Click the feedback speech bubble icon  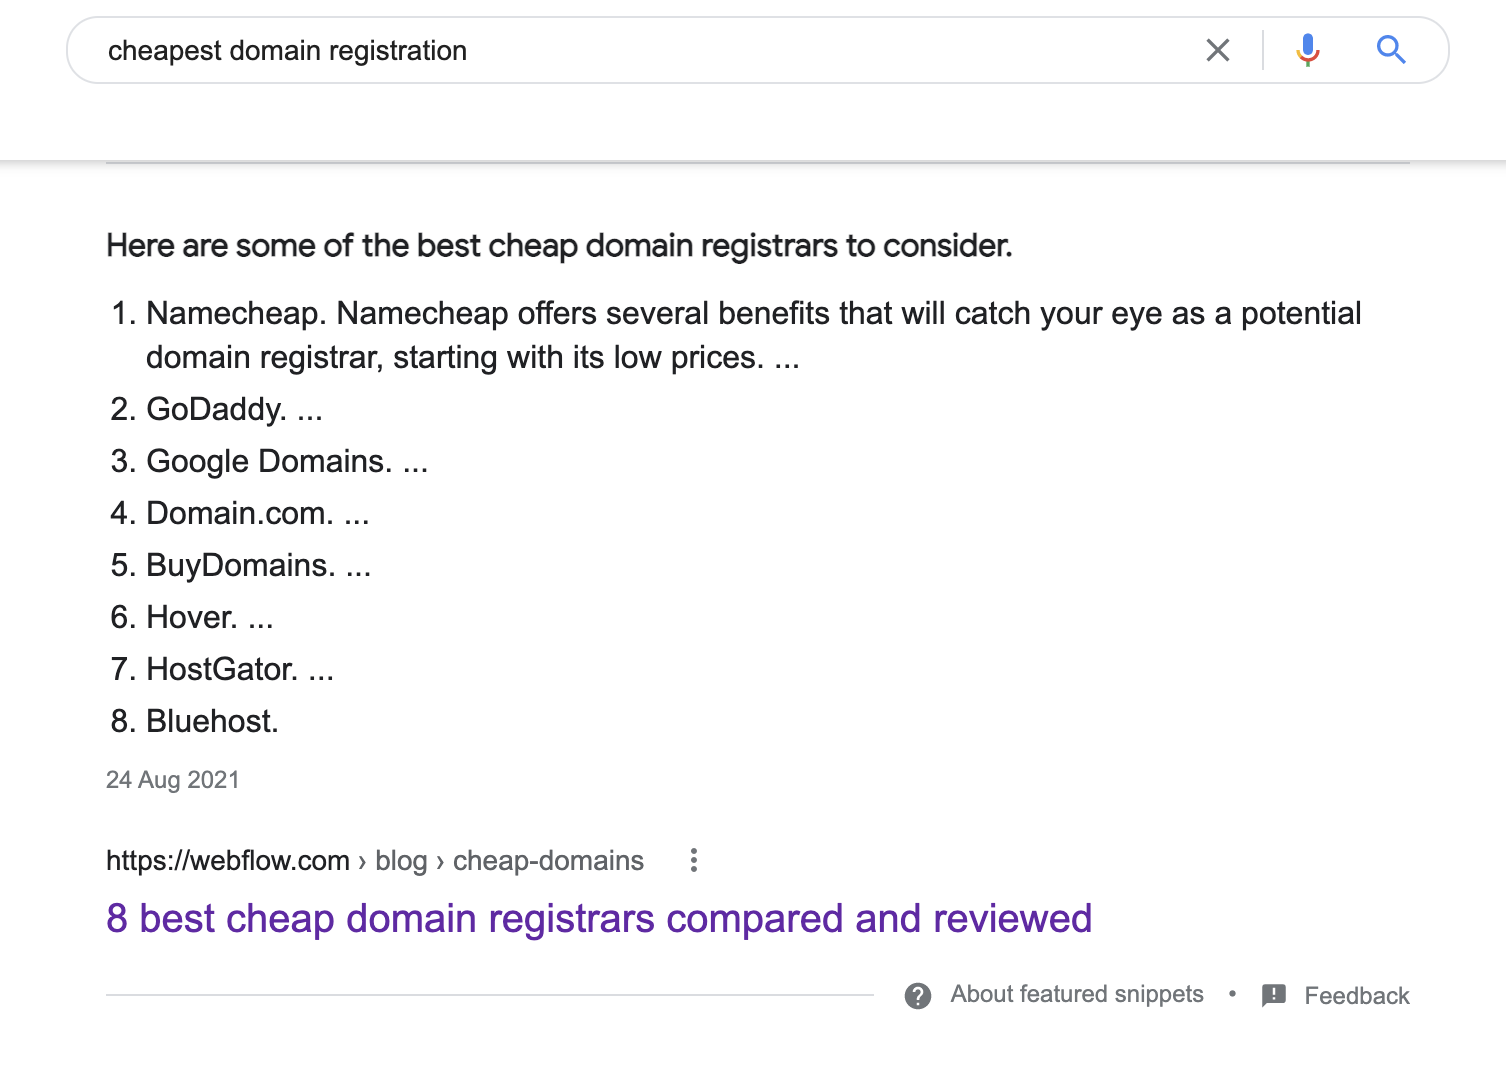click(x=1274, y=995)
